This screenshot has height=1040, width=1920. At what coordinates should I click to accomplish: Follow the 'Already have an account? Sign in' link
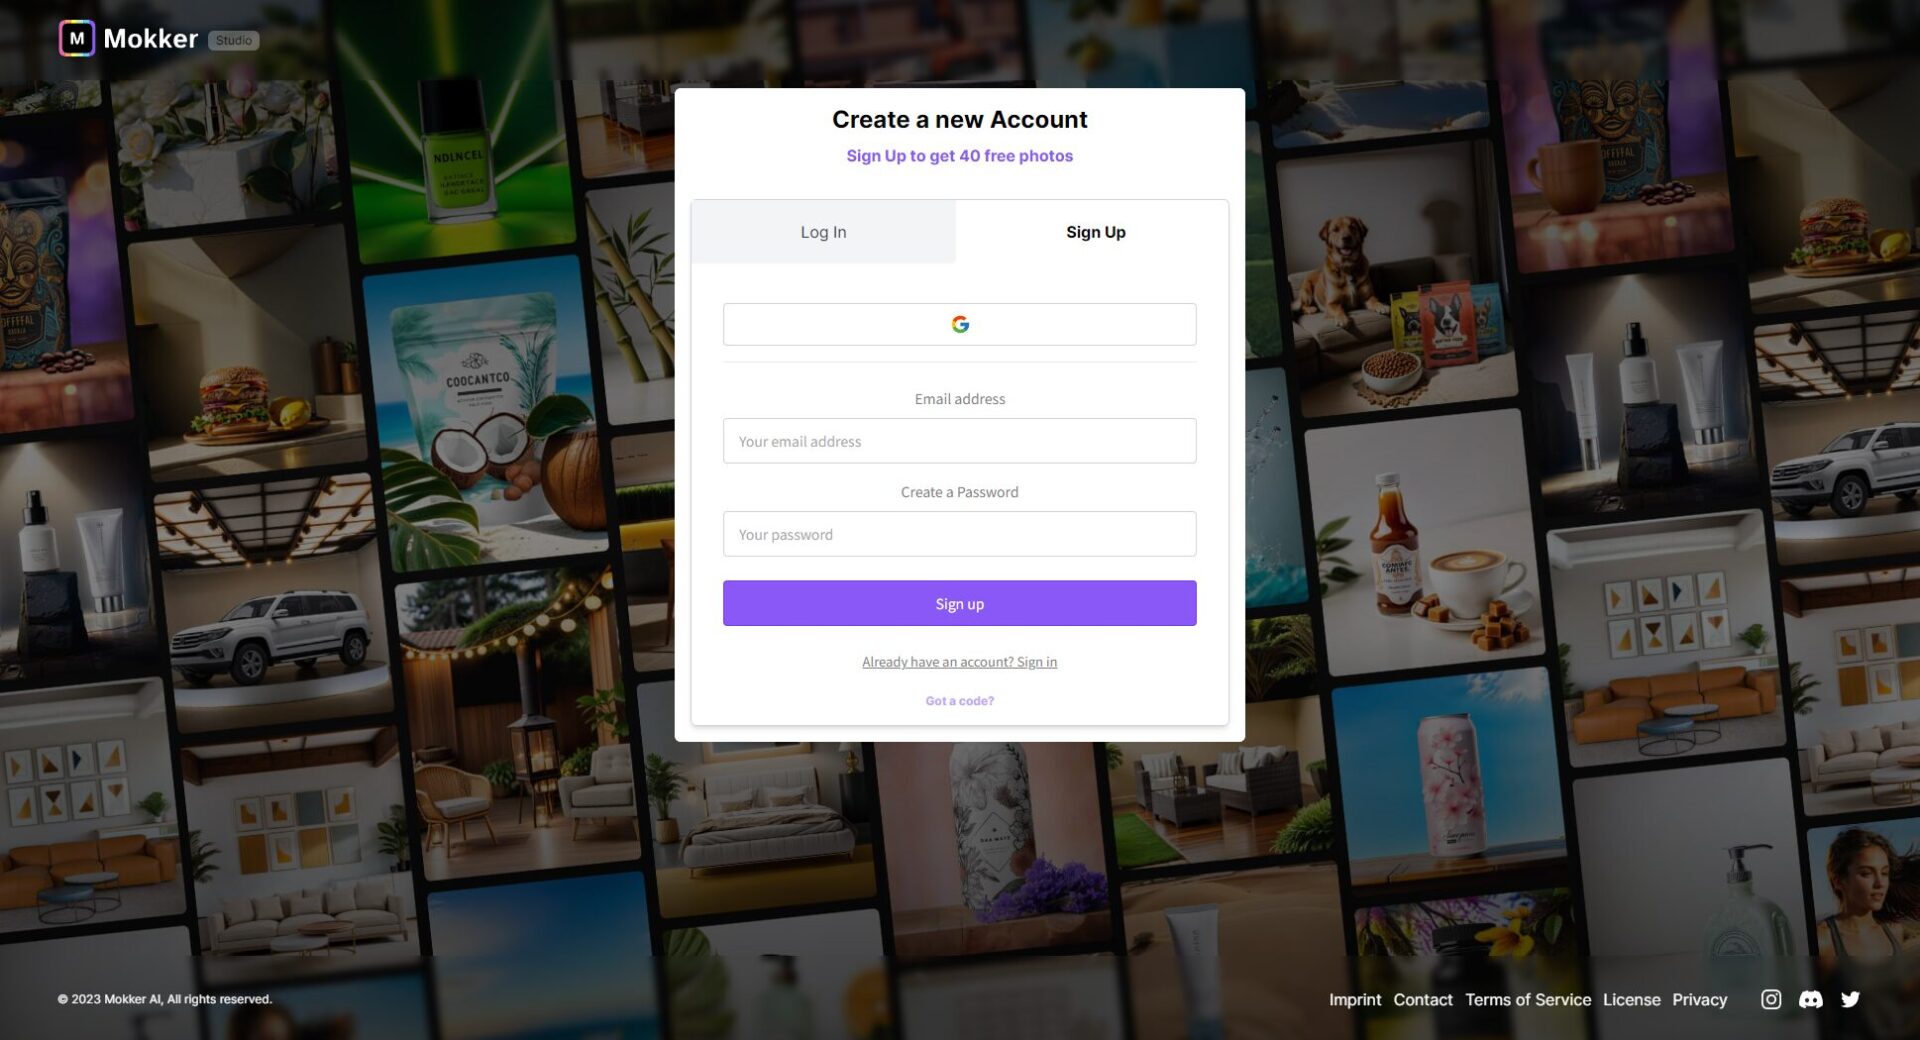[x=959, y=662]
